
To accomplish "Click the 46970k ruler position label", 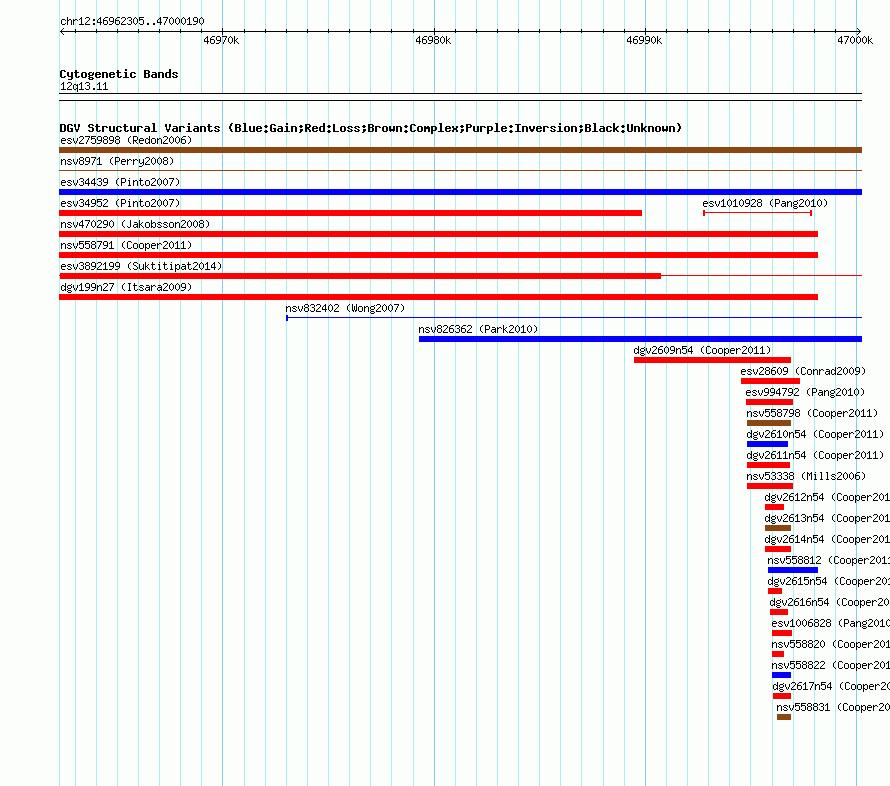I will tap(221, 40).
